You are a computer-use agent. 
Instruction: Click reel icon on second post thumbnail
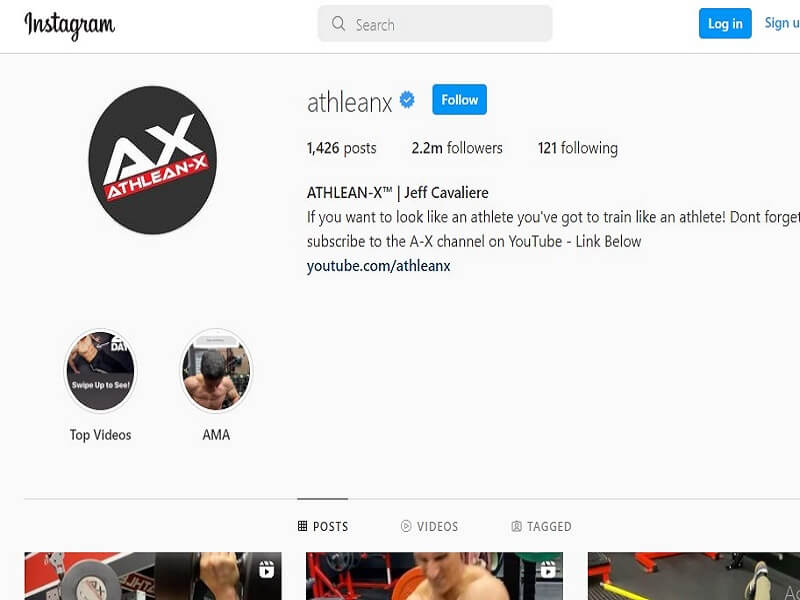pos(548,569)
